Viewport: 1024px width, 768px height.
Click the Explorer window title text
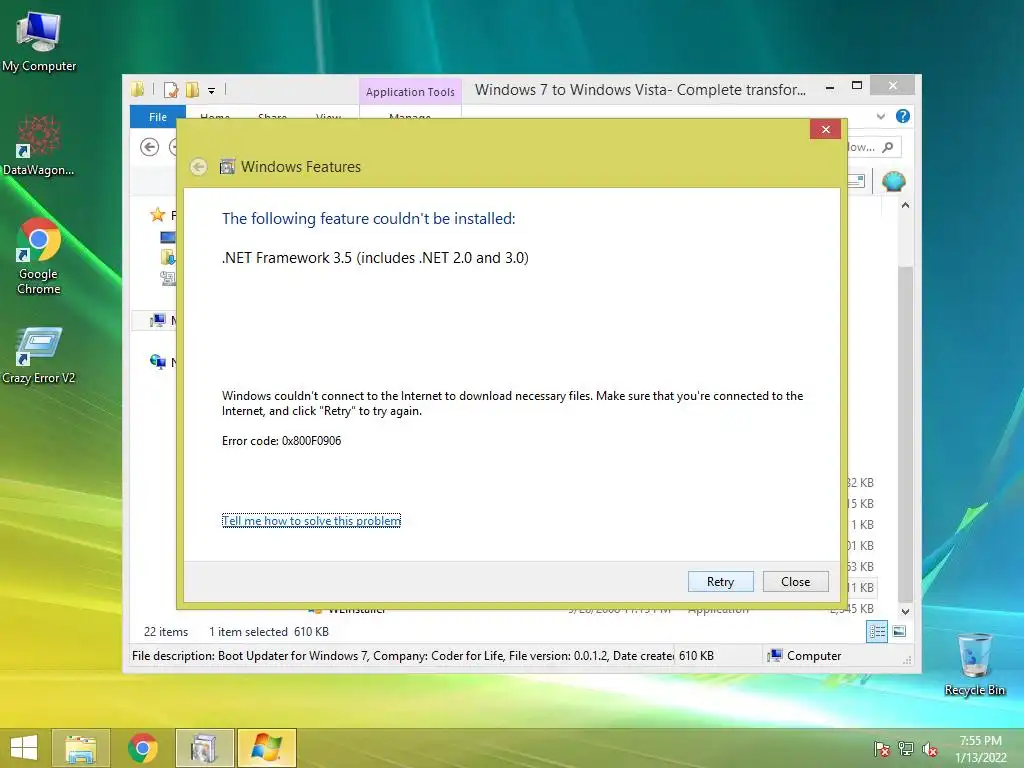tap(640, 89)
